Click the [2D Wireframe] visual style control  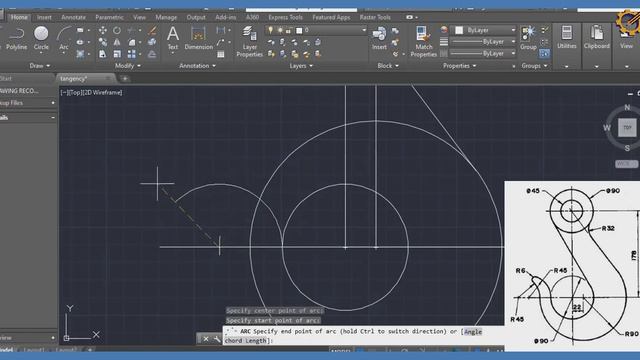pos(102,93)
